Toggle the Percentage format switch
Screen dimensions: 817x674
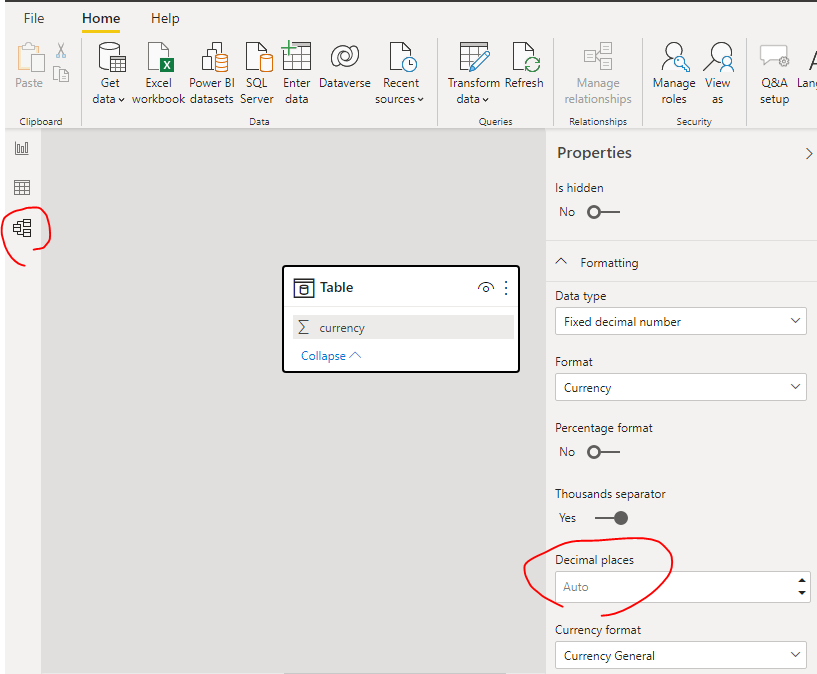603,452
